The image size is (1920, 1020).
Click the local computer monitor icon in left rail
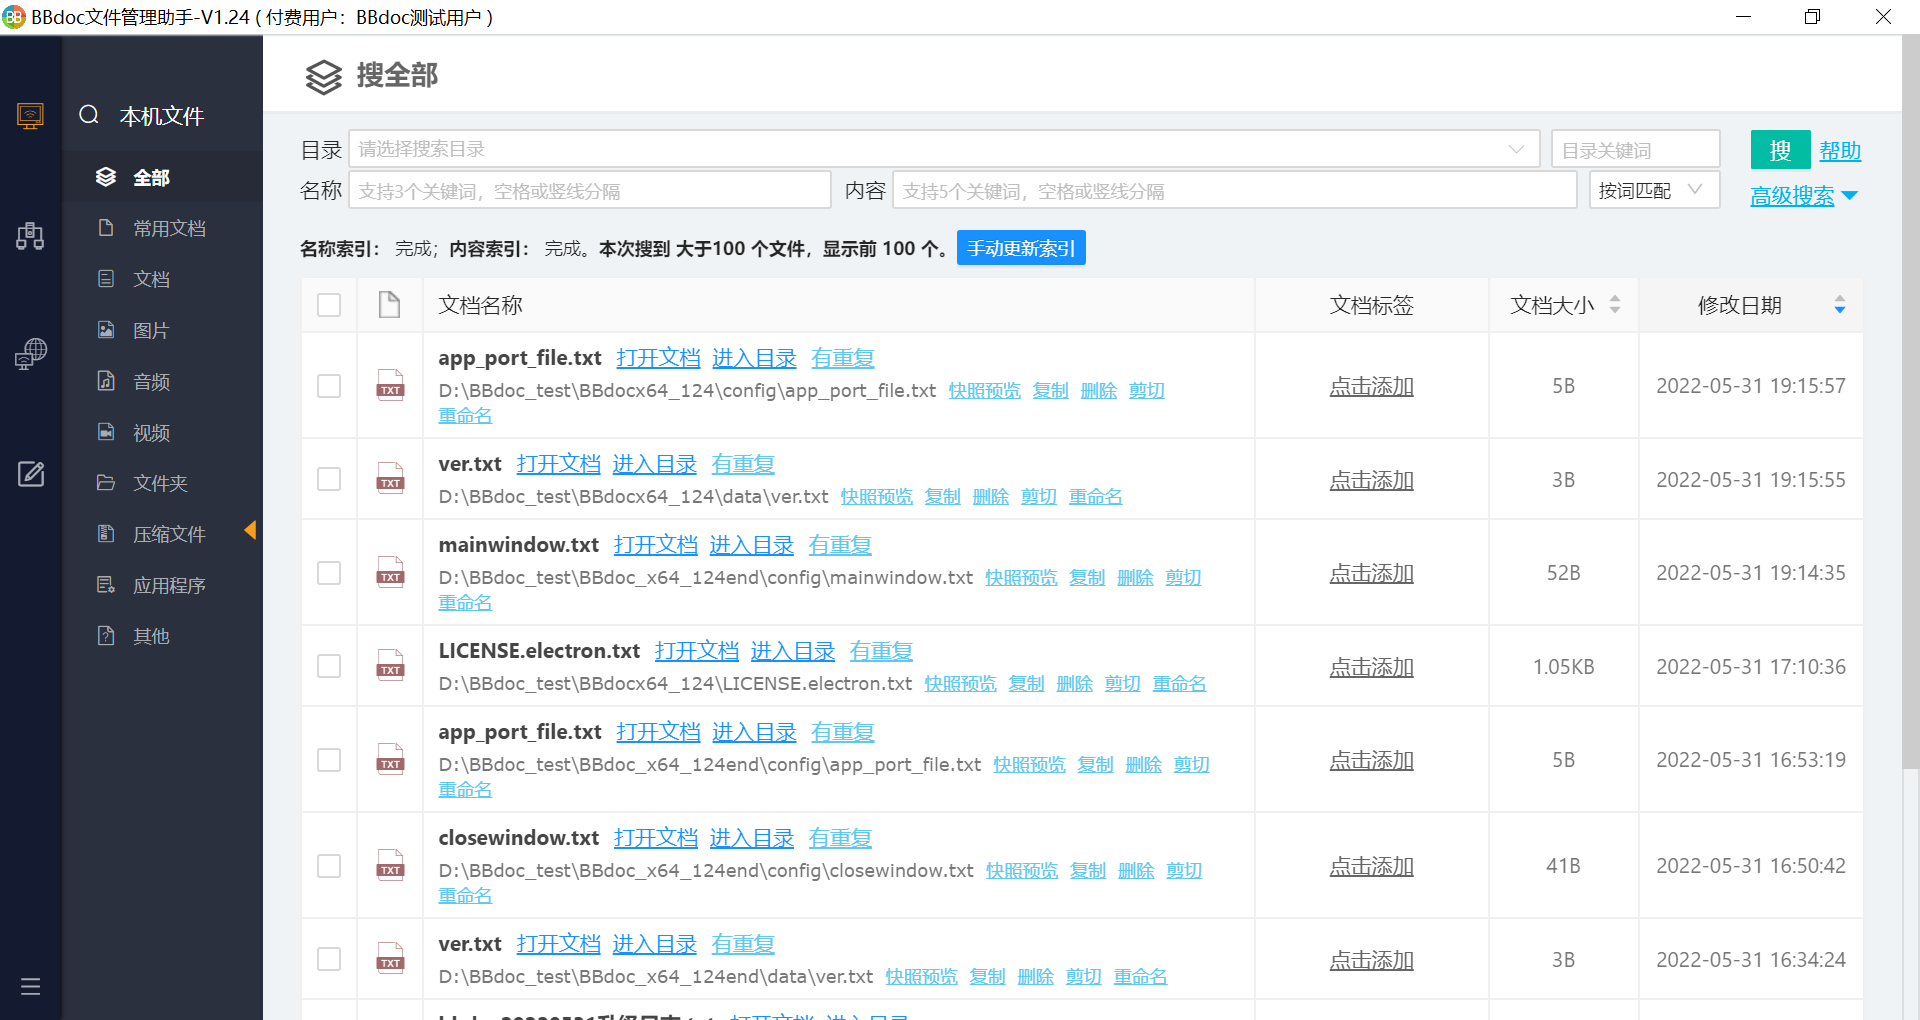[x=30, y=116]
